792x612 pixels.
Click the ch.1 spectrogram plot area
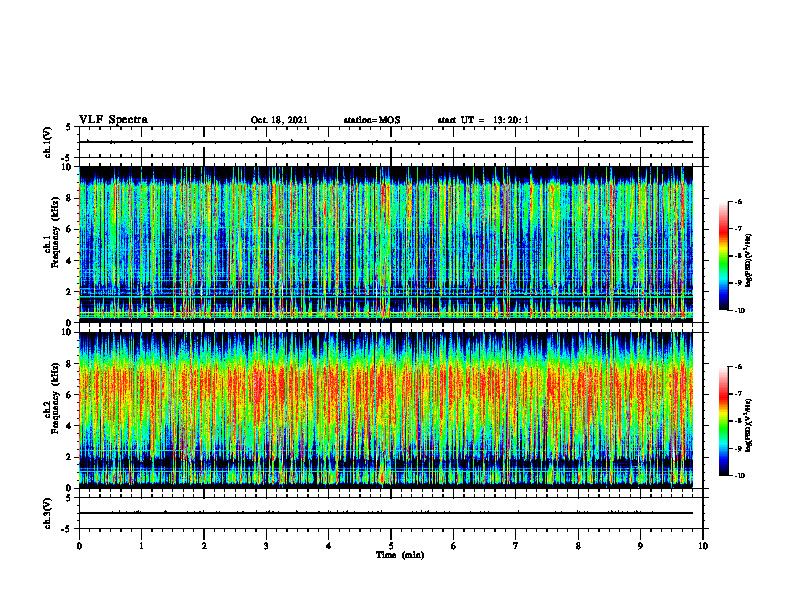[386, 244]
